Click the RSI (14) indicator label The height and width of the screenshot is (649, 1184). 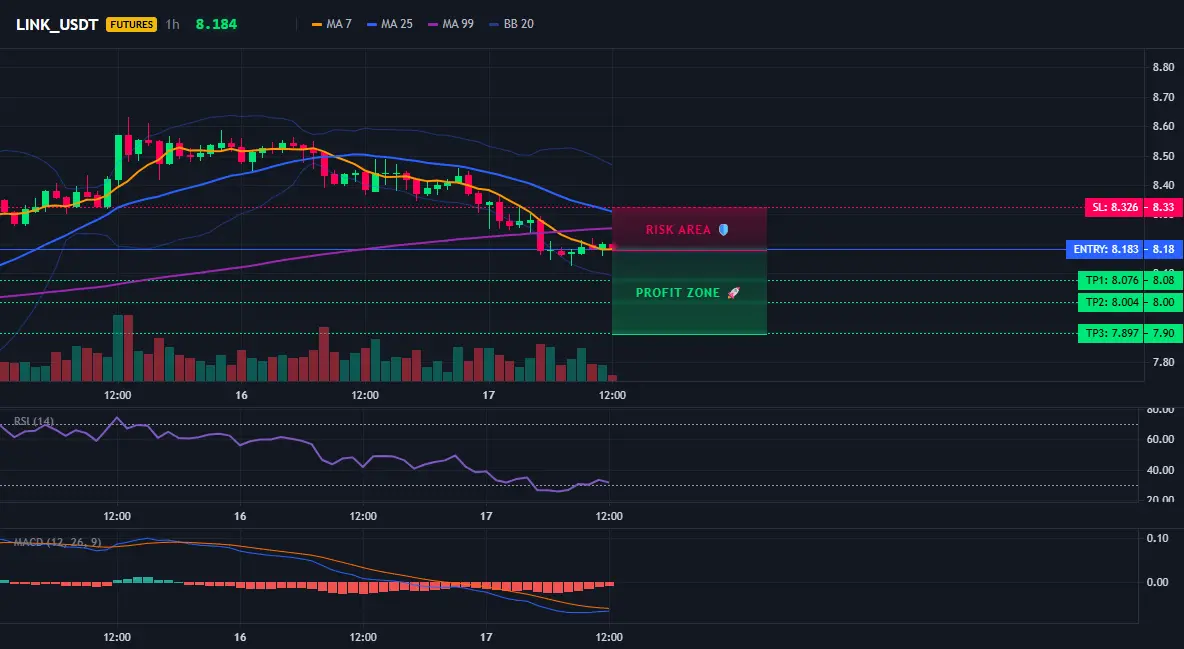[34, 422]
